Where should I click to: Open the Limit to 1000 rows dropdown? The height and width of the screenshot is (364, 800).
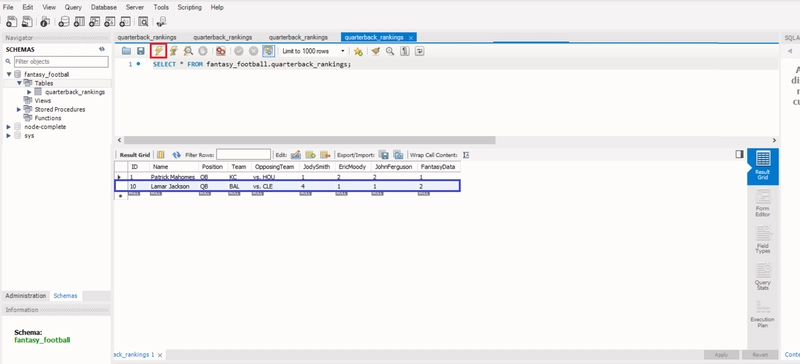coord(343,51)
